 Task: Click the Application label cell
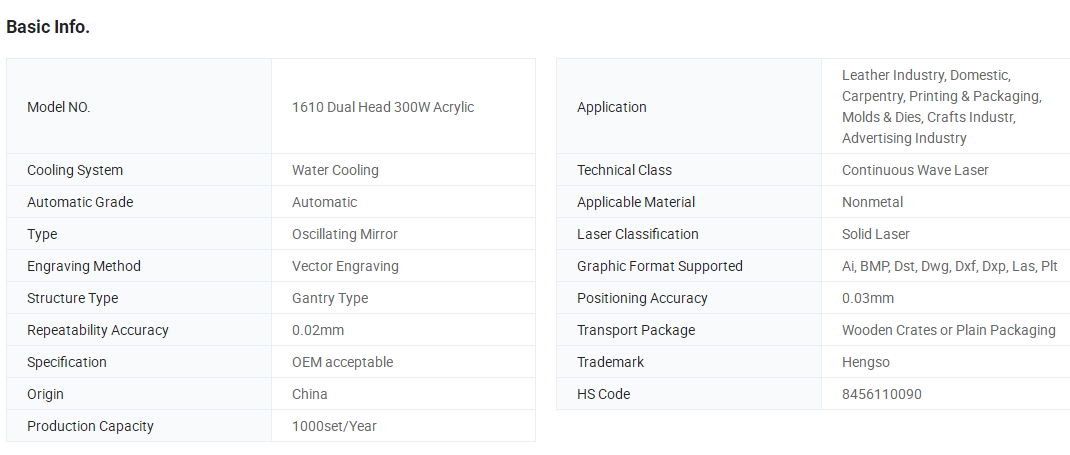click(689, 106)
